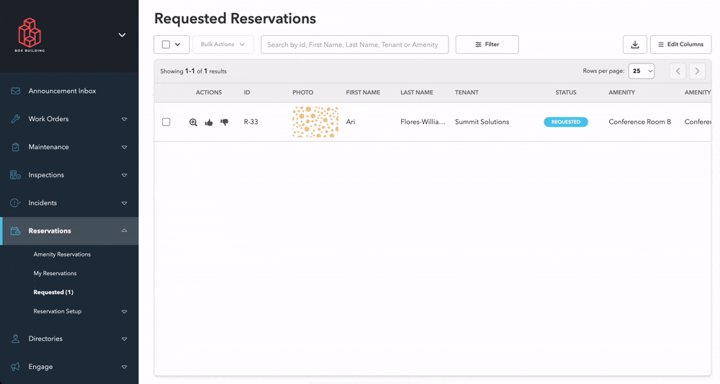This screenshot has width=720, height=384.
Task: Collapse the Reservations menu arrow
Action: [x=124, y=231]
